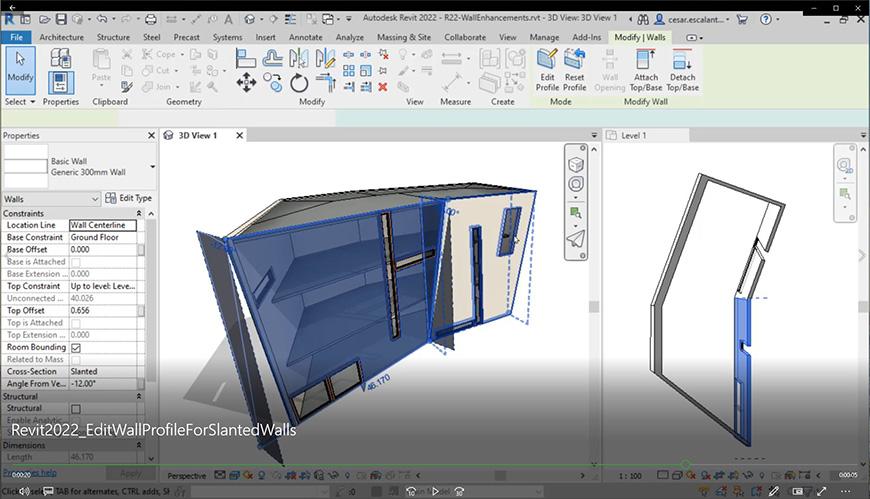Click the Top Offset value field 0.656
The height and width of the screenshot is (499, 870).
tap(103, 311)
